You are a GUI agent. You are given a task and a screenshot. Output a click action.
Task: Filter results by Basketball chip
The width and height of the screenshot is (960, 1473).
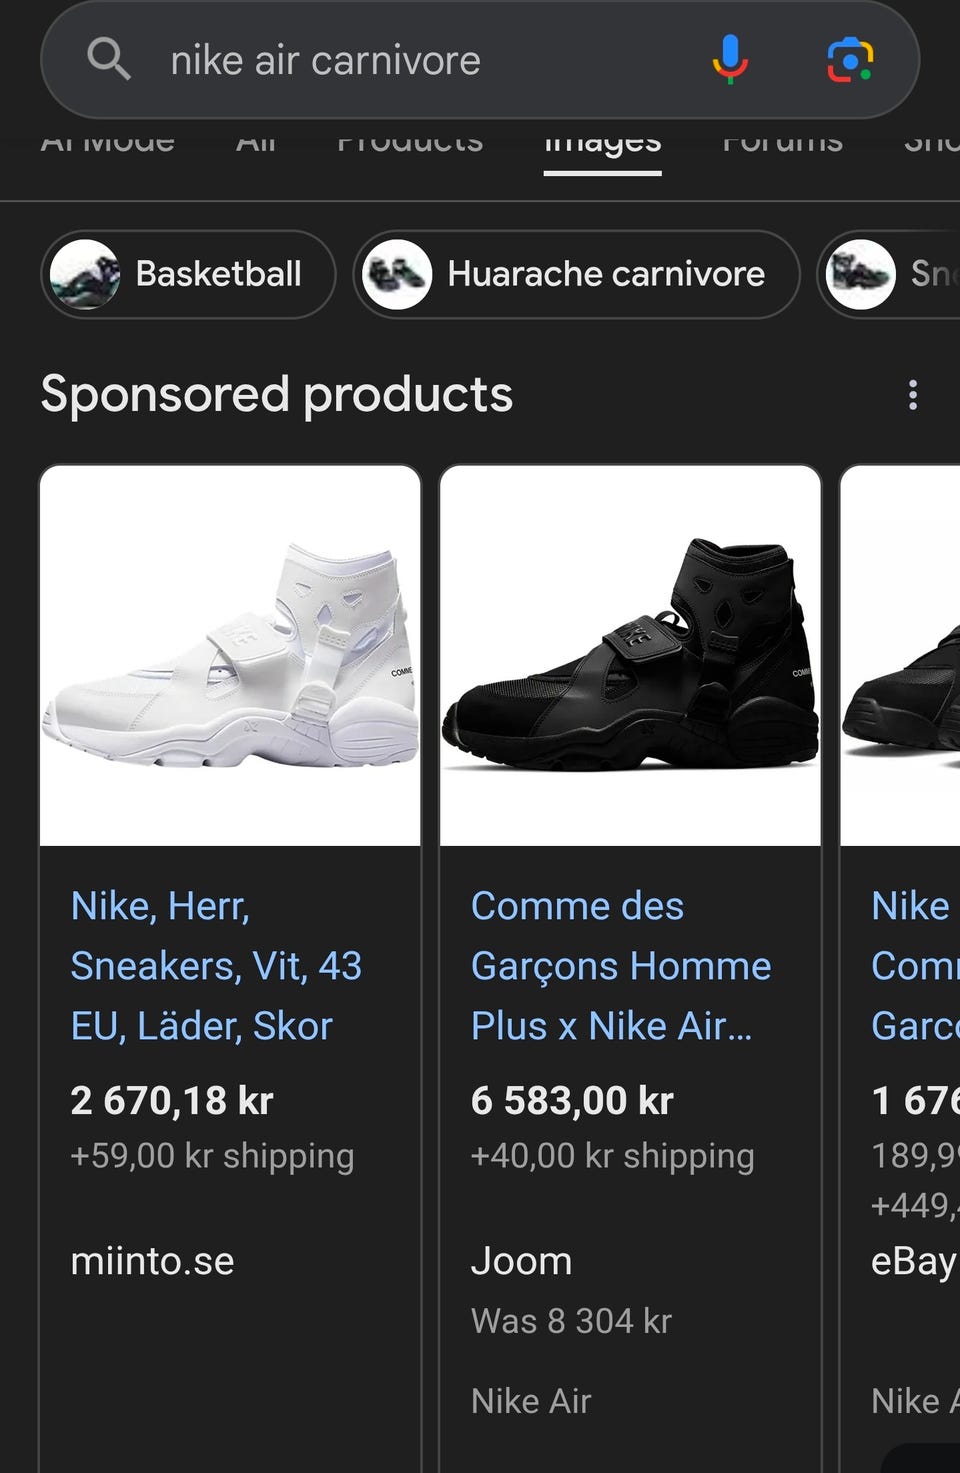218,274
